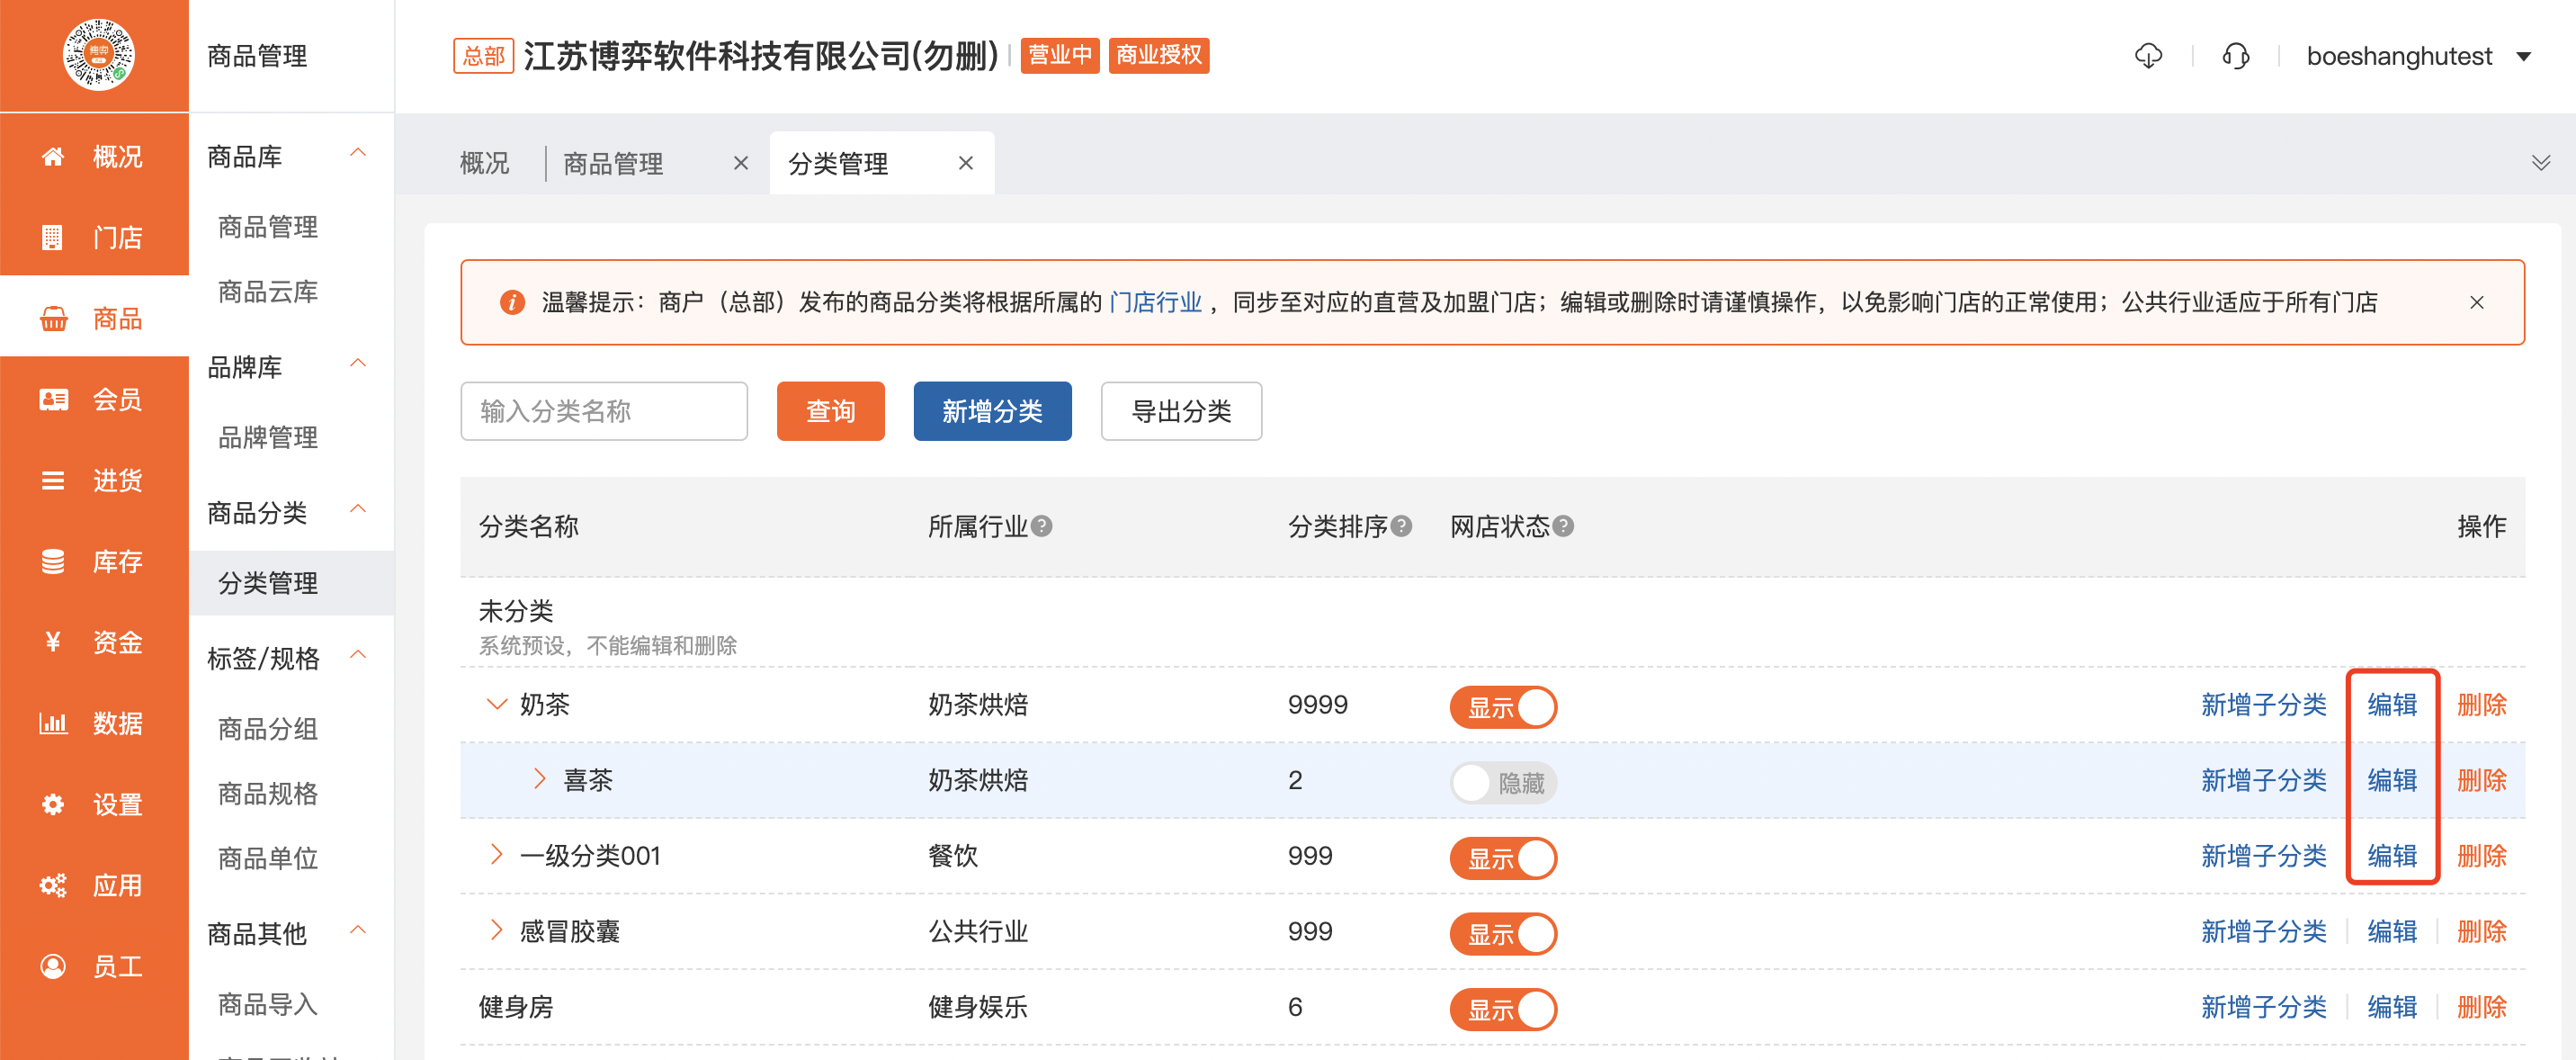Toggle 奶茶 network store status to hidden
The height and width of the screenshot is (1060, 2576).
click(x=1503, y=706)
